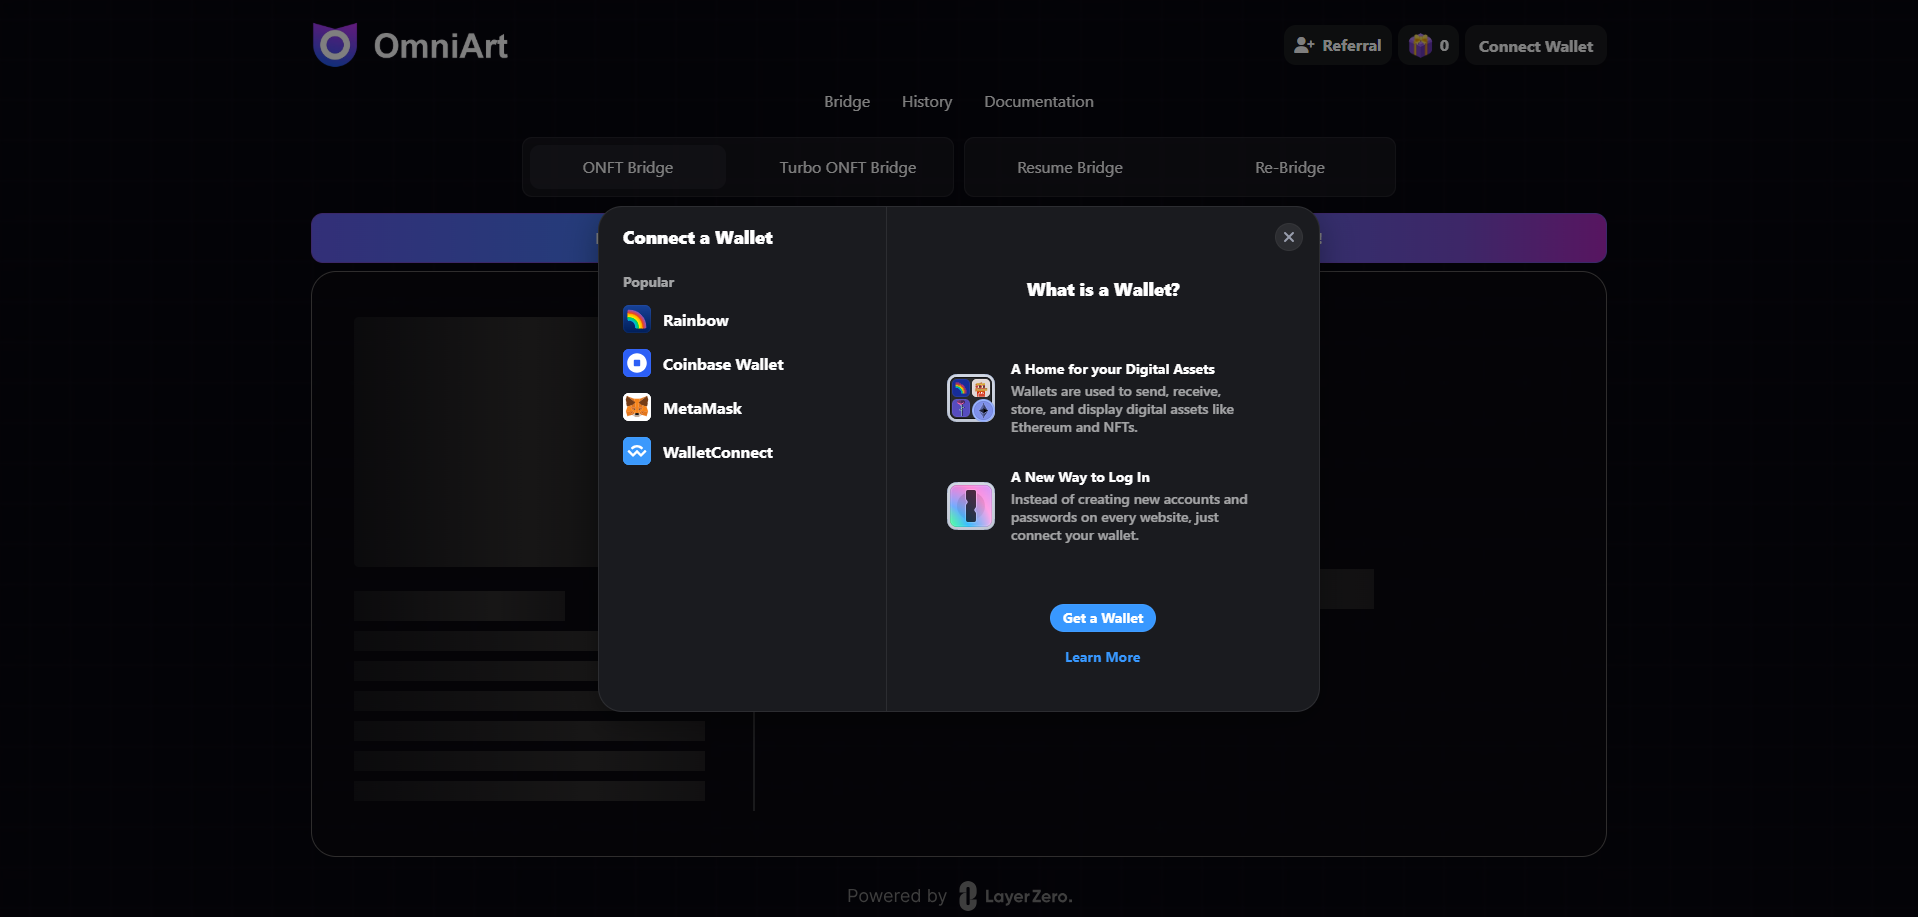Click the Referral button label
The image size is (1918, 917).
[1352, 45]
